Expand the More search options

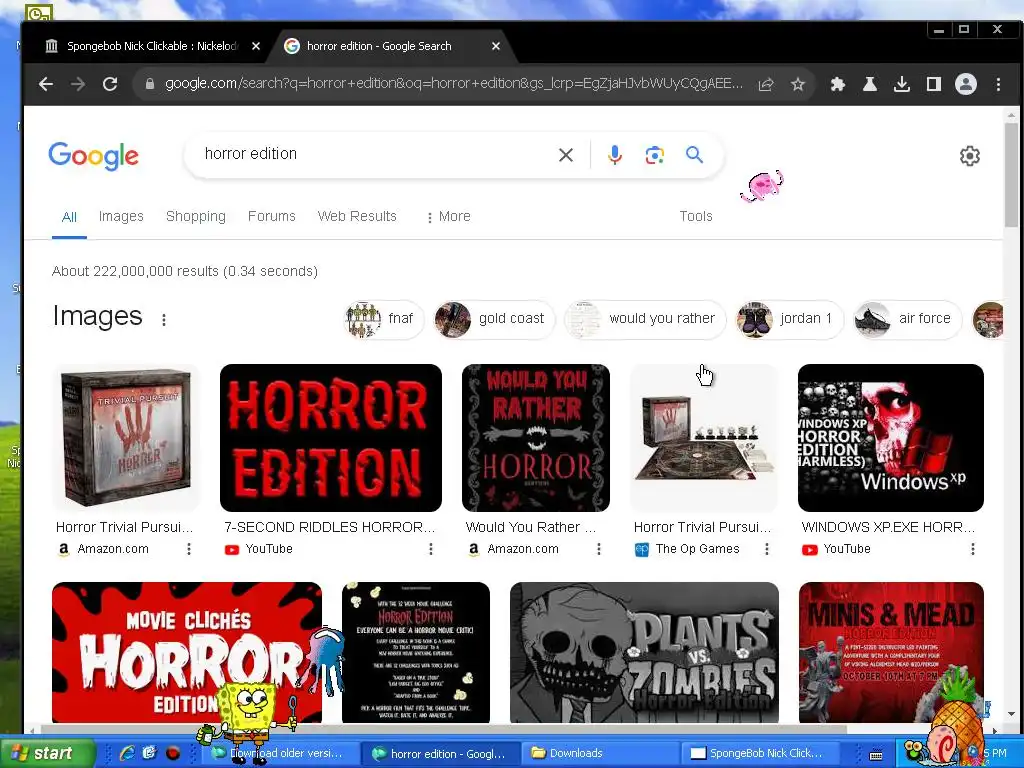(448, 216)
